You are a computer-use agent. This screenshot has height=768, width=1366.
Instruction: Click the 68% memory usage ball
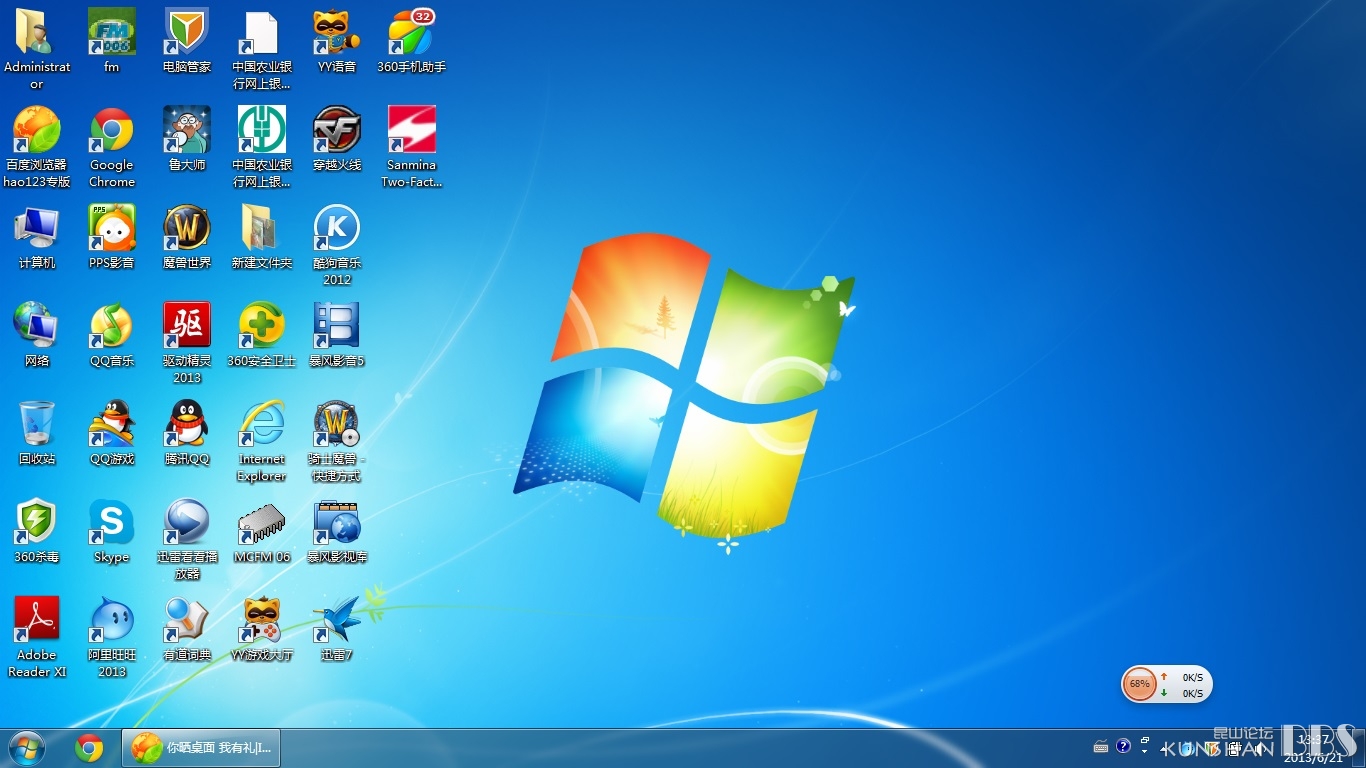(x=1139, y=685)
